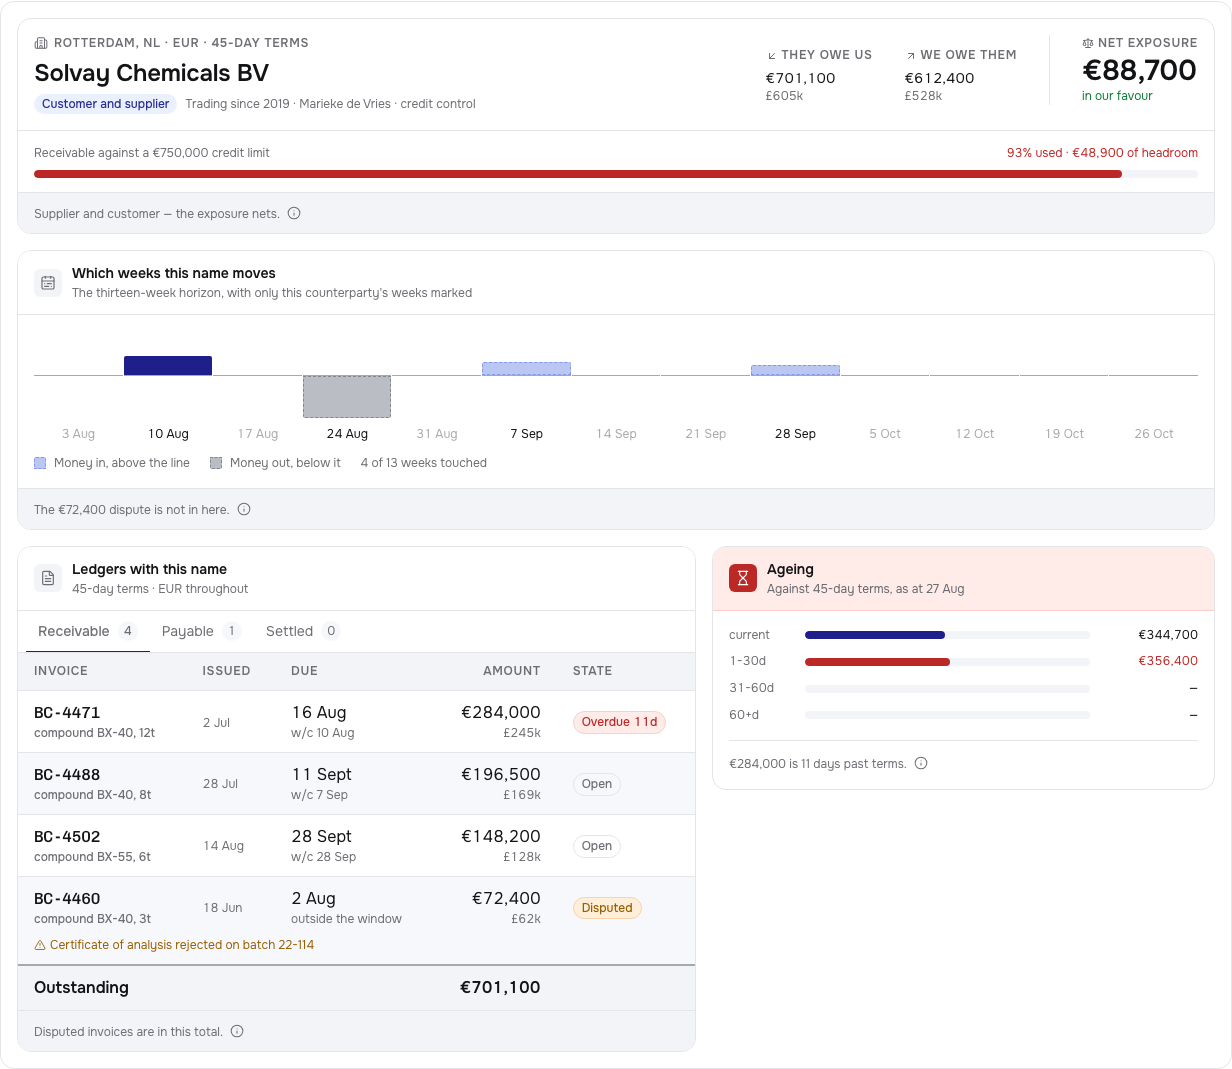Click the 'Money in, above the line' legend swatch

40,463
